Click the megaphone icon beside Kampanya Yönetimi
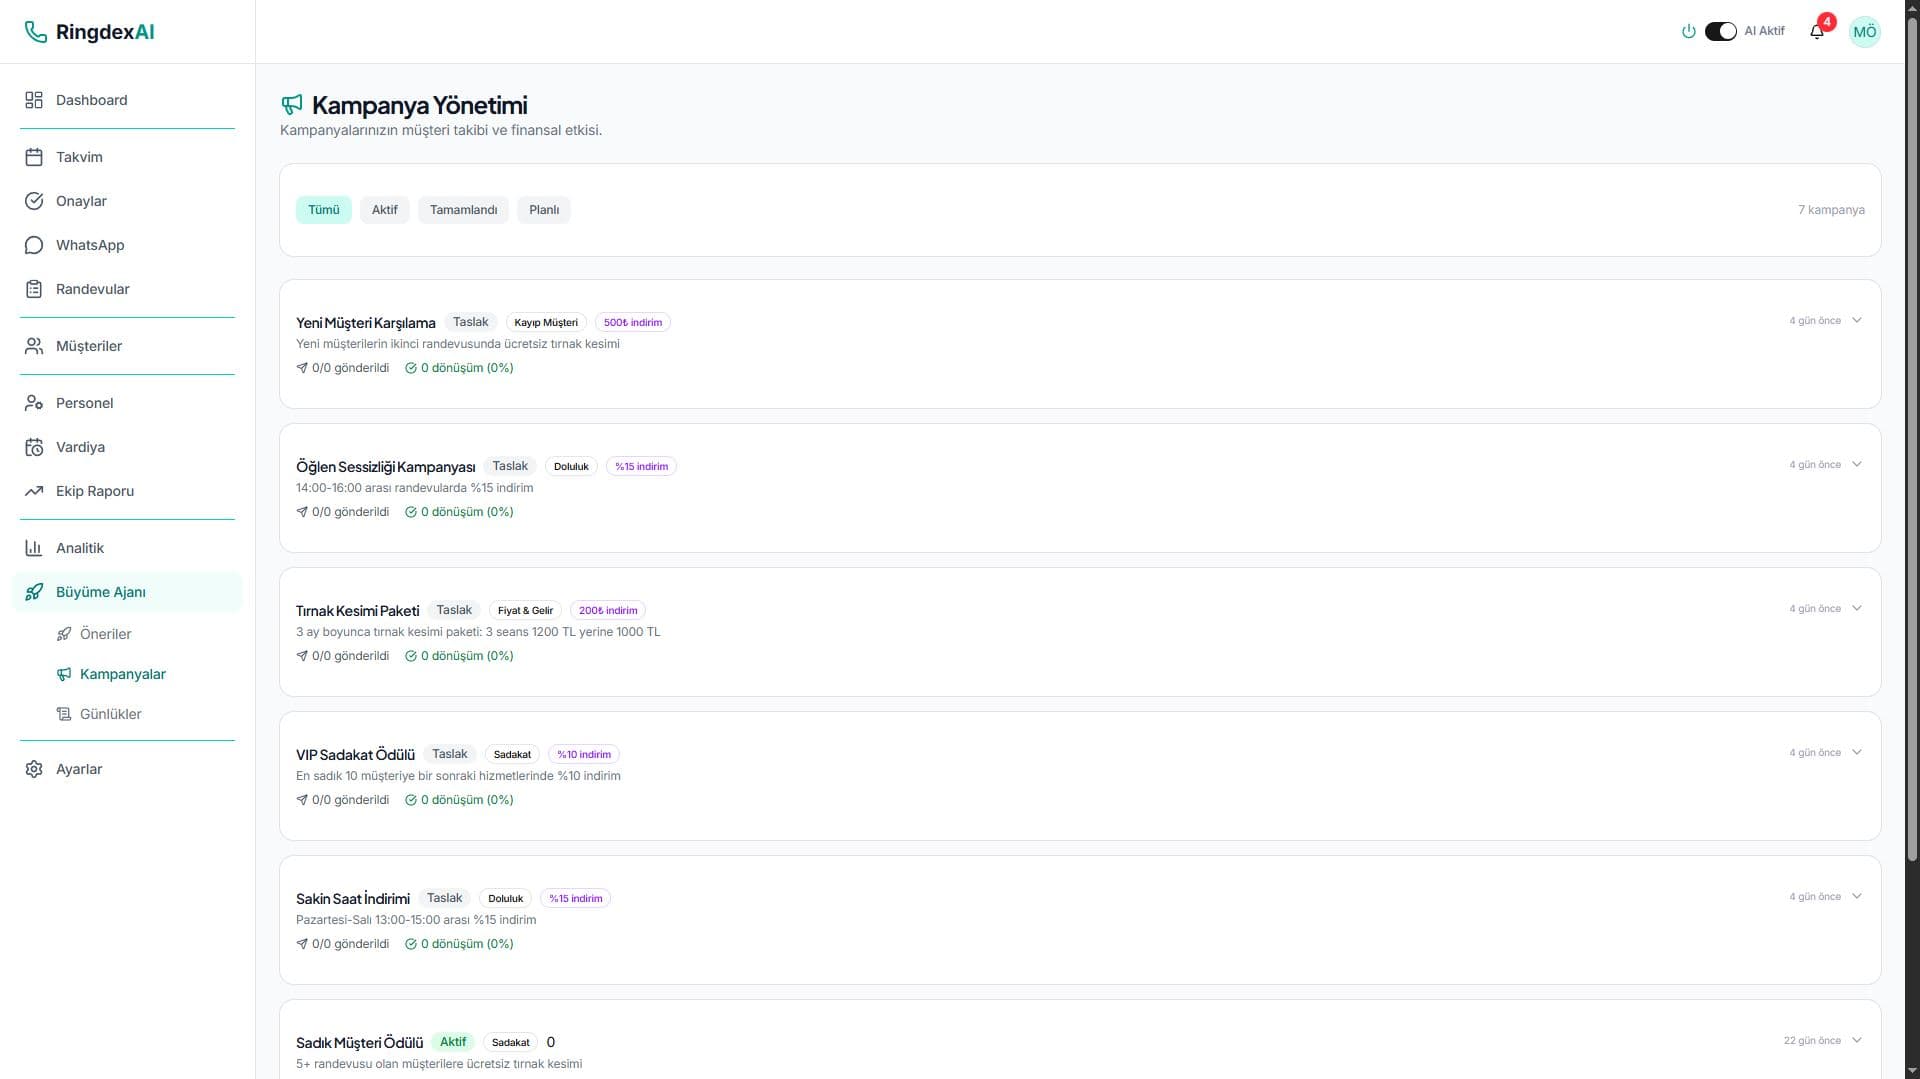 click(292, 105)
